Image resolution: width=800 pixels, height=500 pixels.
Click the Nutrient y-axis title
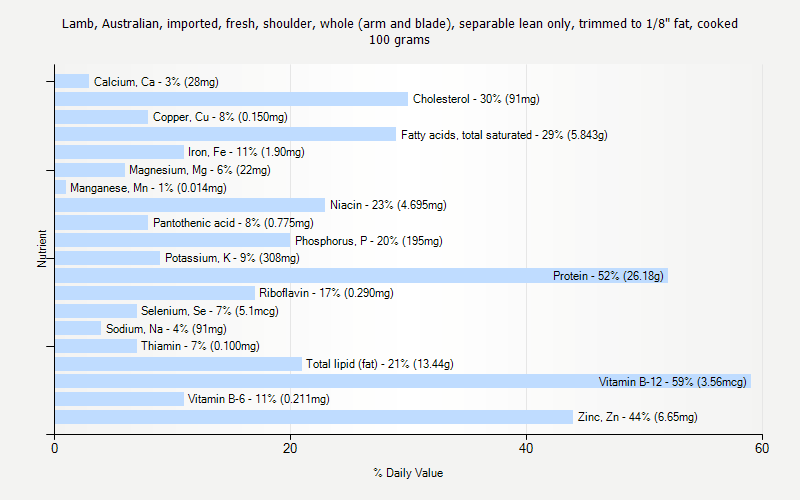coord(43,248)
